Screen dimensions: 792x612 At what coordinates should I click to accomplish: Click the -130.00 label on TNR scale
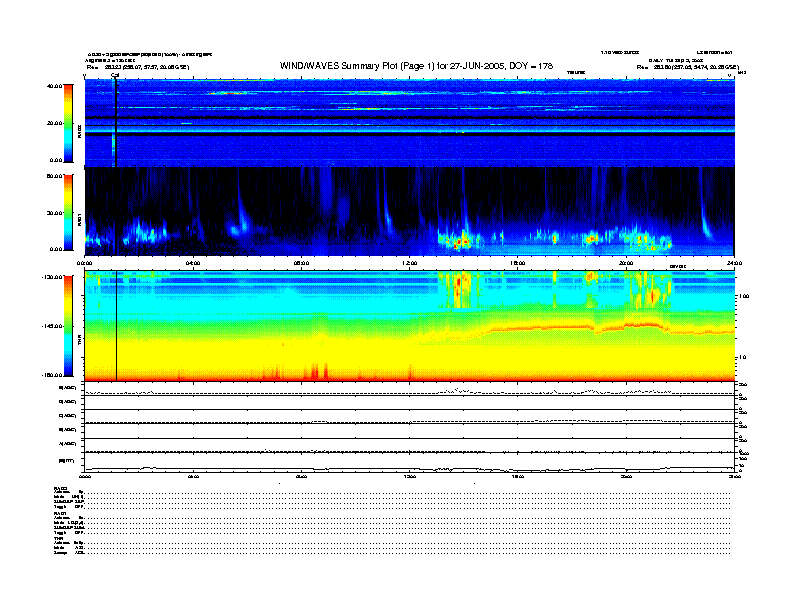tap(53, 277)
